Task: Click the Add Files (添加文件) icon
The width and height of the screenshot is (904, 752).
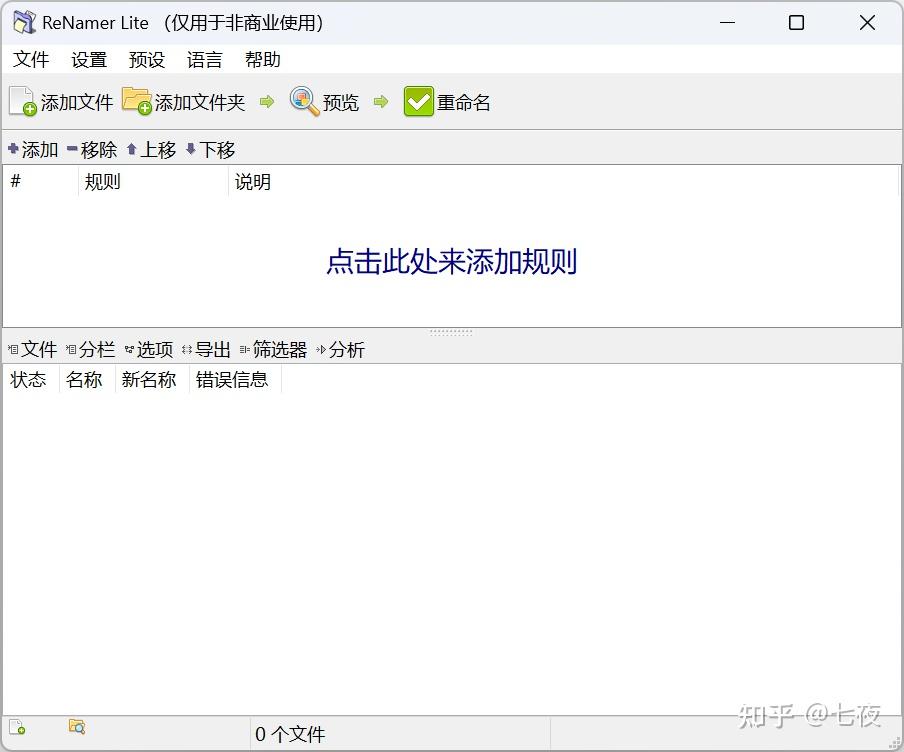Action: tap(22, 101)
